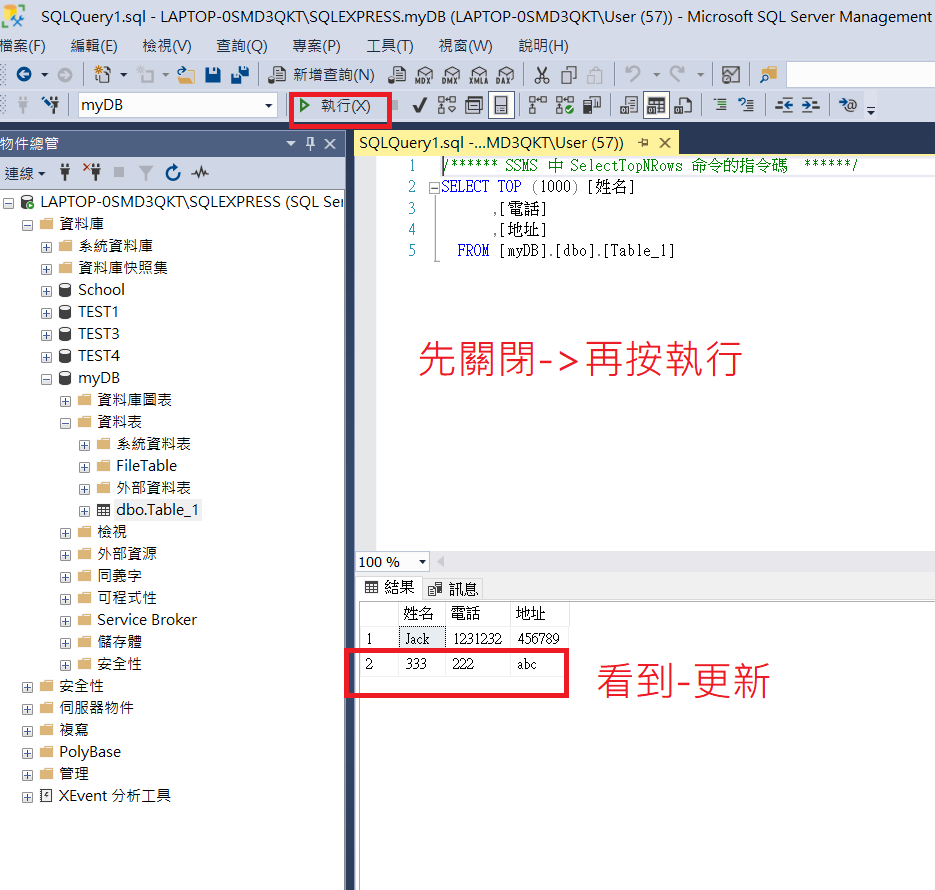
Task: Open the toolbar overflow options arrow
Action: click(x=871, y=110)
